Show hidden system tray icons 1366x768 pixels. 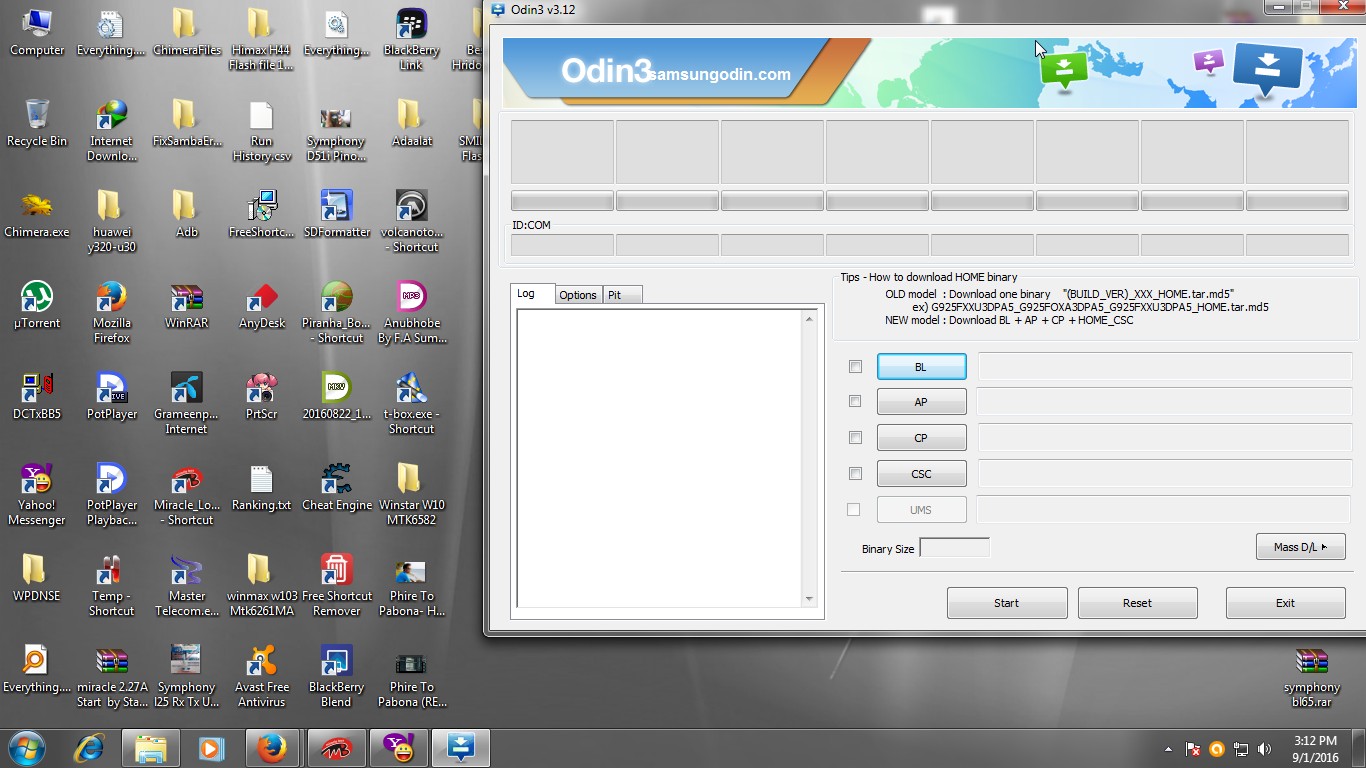tap(1168, 749)
